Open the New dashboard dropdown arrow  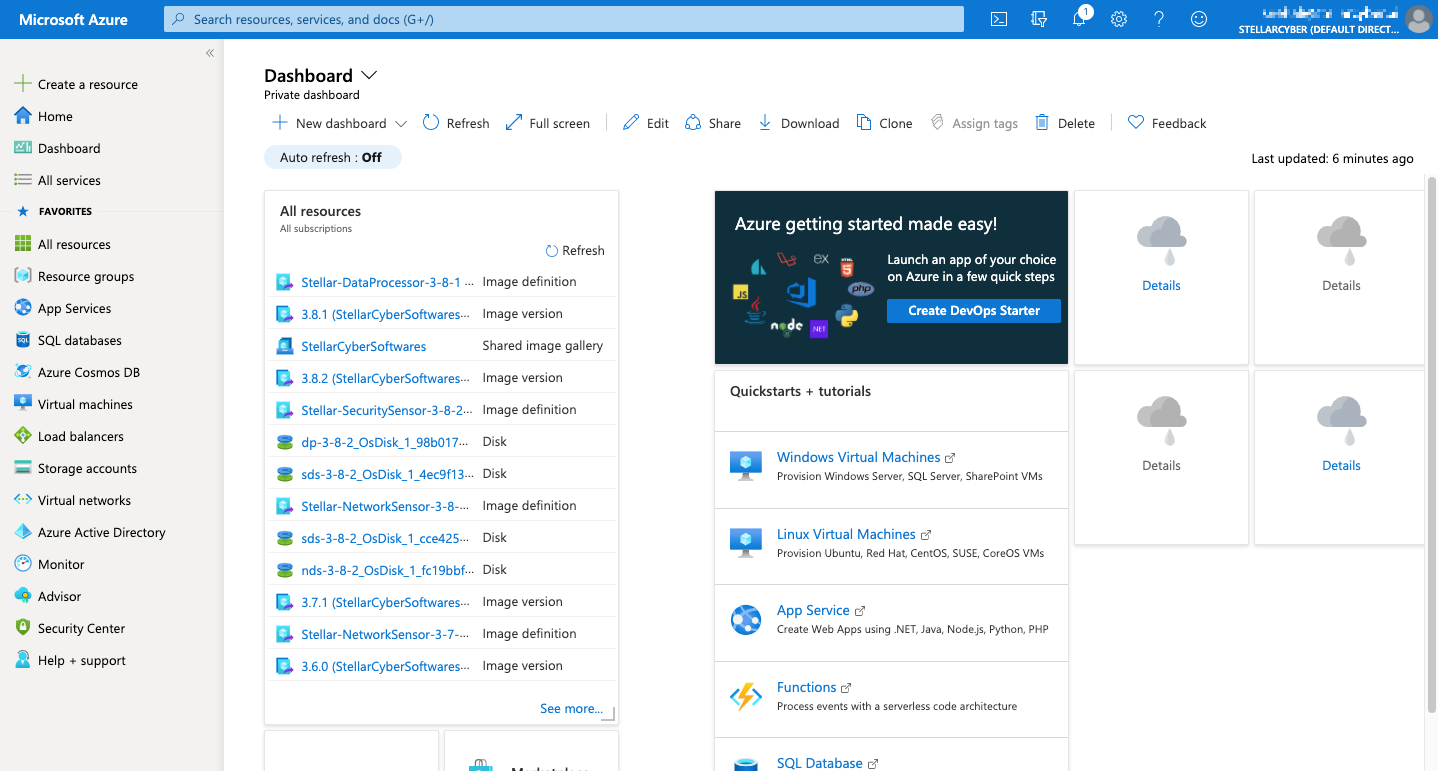401,124
